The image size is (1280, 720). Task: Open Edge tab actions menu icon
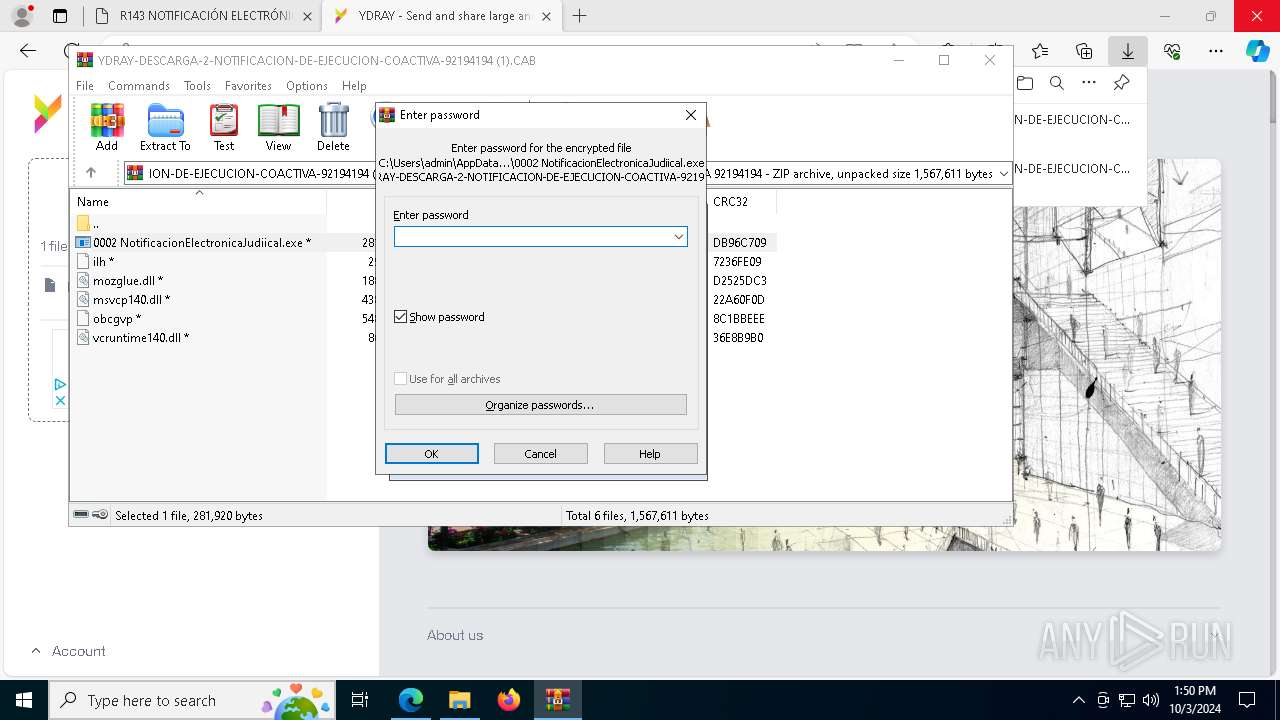point(60,16)
